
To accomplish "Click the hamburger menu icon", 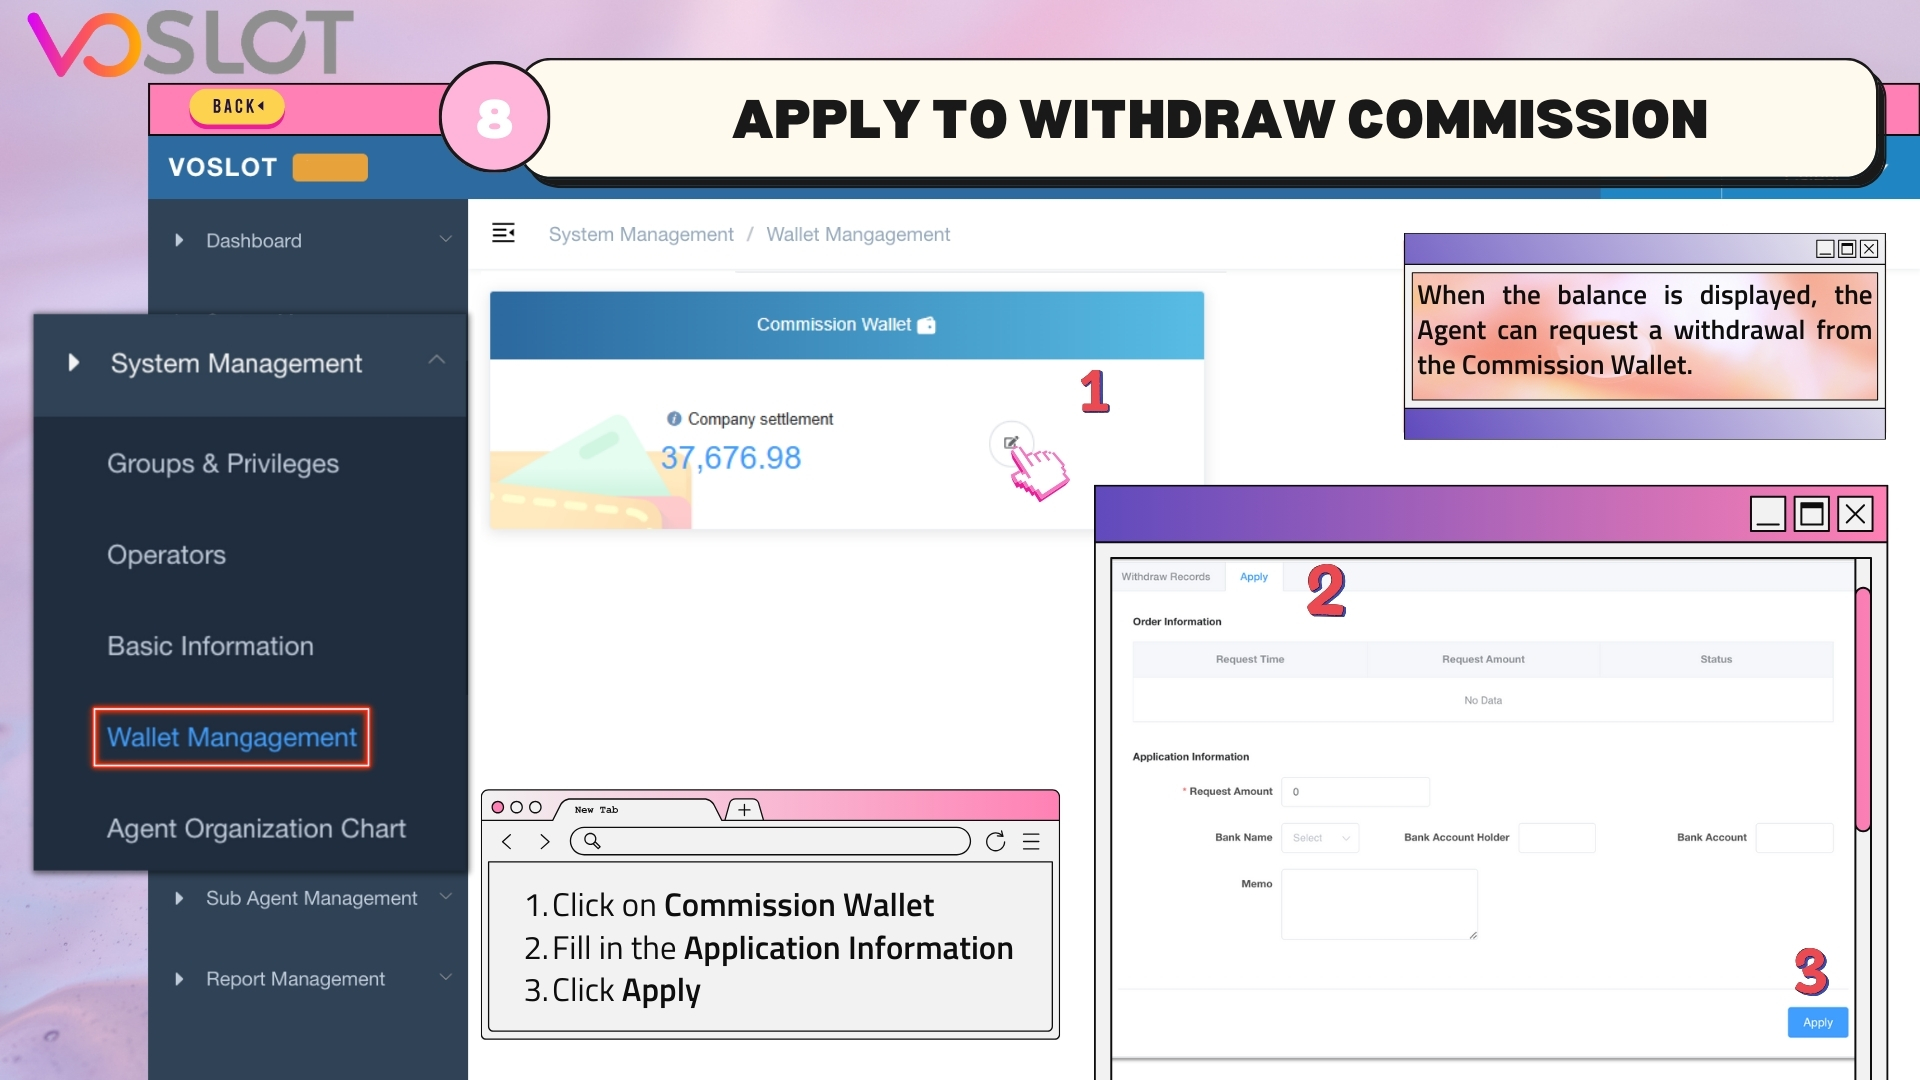I will (504, 233).
